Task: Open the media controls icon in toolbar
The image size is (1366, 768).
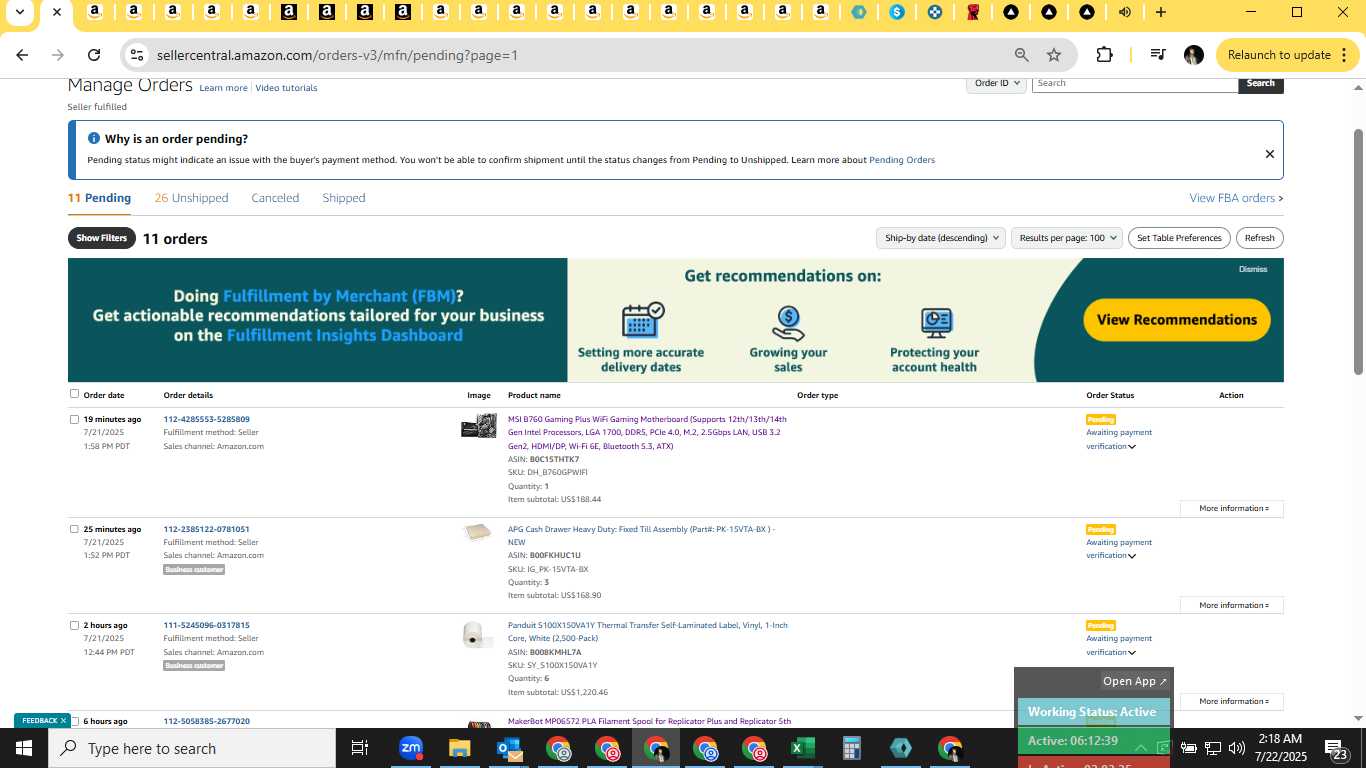Action: 1157,55
